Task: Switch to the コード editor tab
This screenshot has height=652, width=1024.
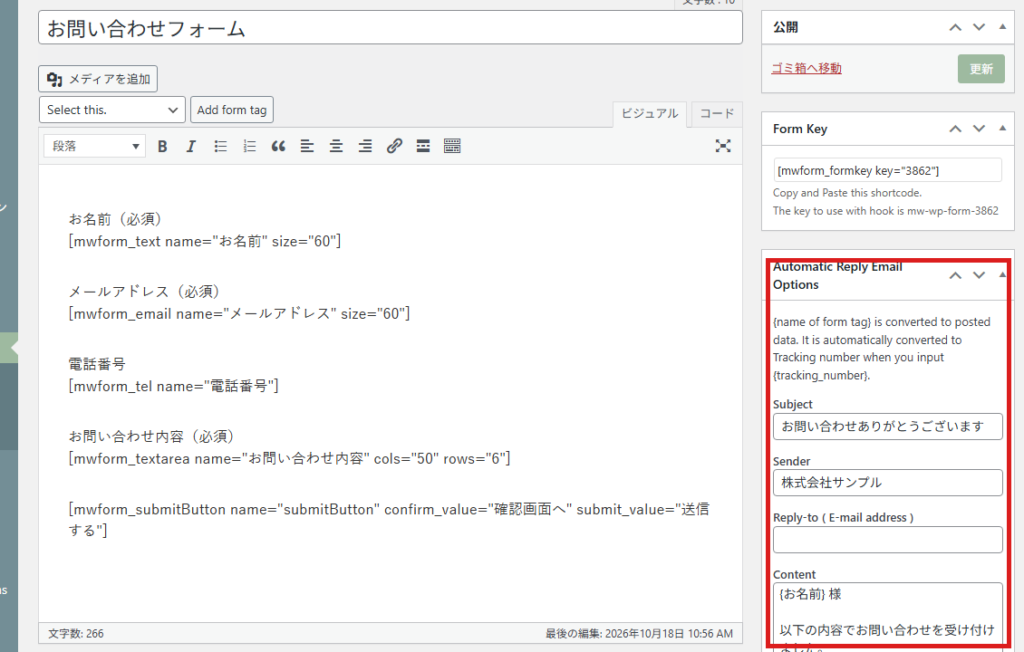Action: coord(716,114)
